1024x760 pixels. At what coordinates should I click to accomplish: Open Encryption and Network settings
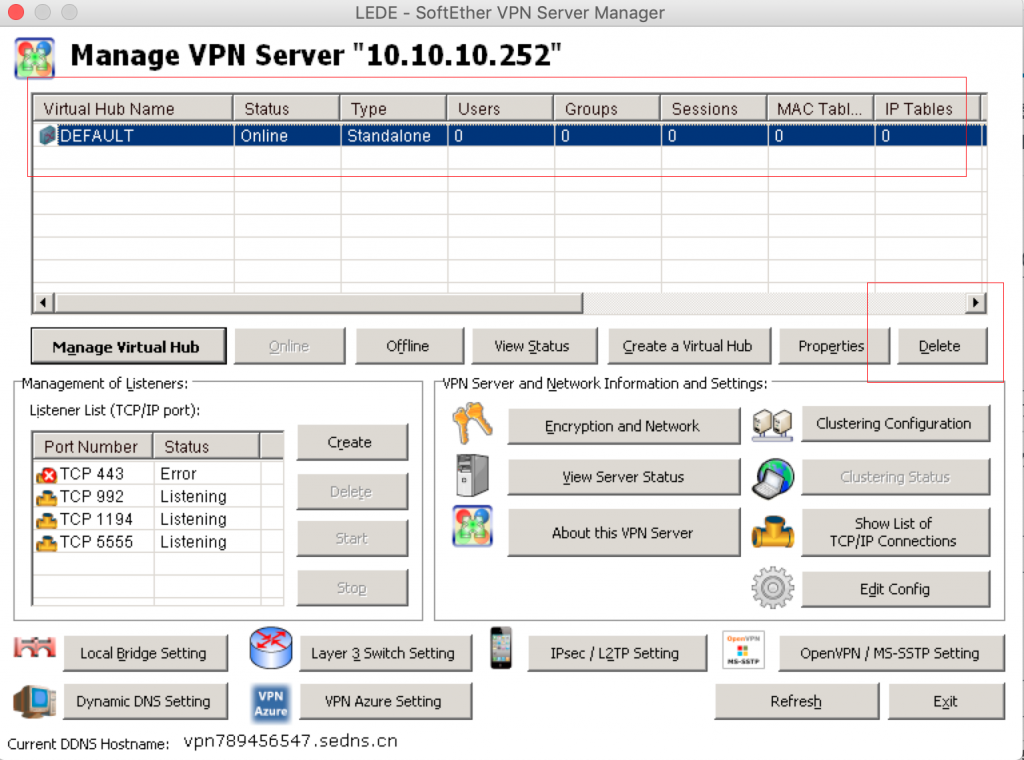tap(624, 426)
